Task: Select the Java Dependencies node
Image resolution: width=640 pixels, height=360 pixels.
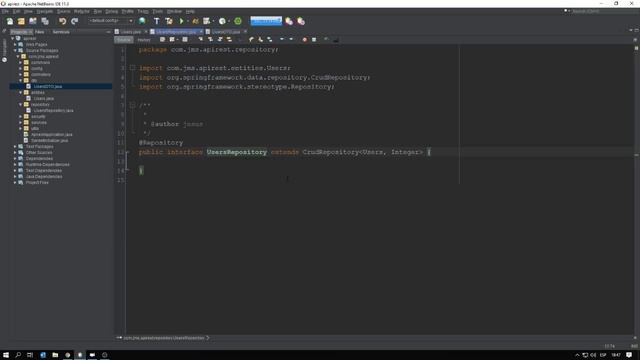Action: (x=44, y=176)
